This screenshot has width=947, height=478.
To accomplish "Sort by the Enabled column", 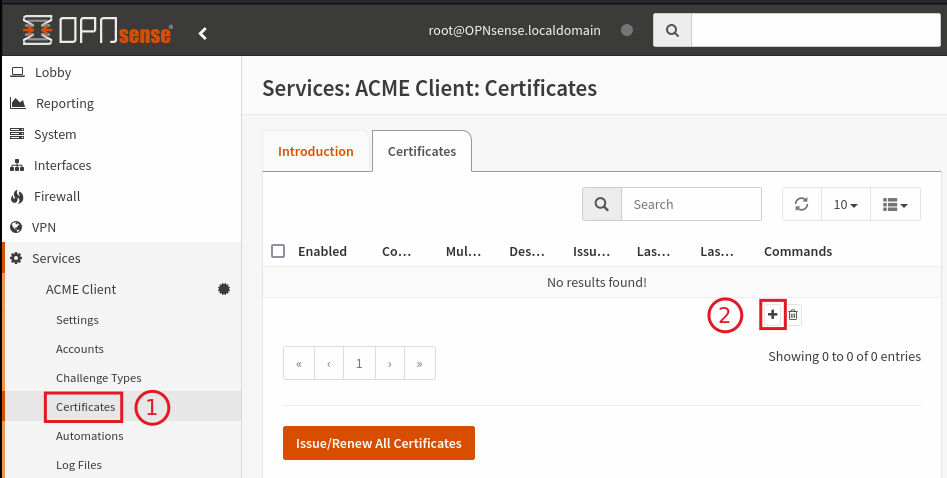I will (322, 251).
